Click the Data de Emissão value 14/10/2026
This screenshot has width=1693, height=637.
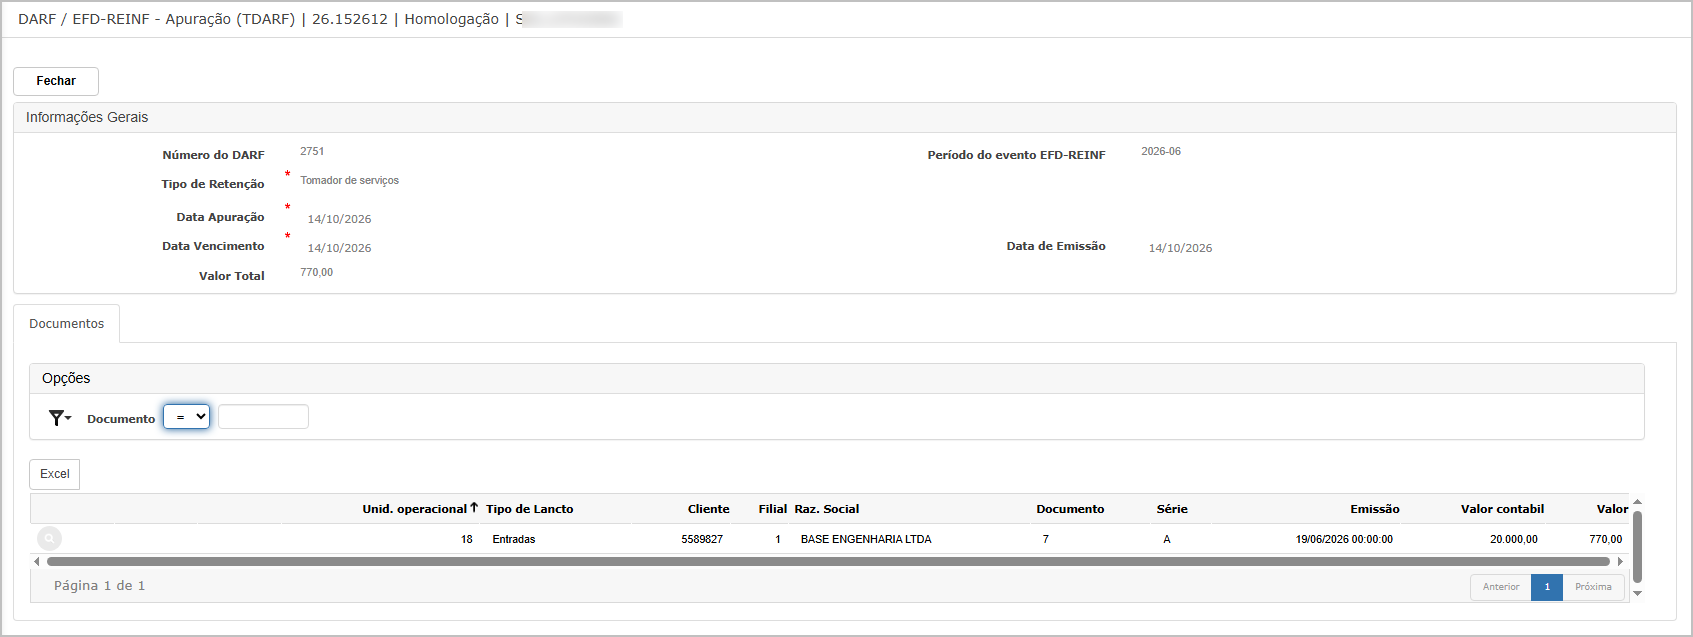(1180, 248)
